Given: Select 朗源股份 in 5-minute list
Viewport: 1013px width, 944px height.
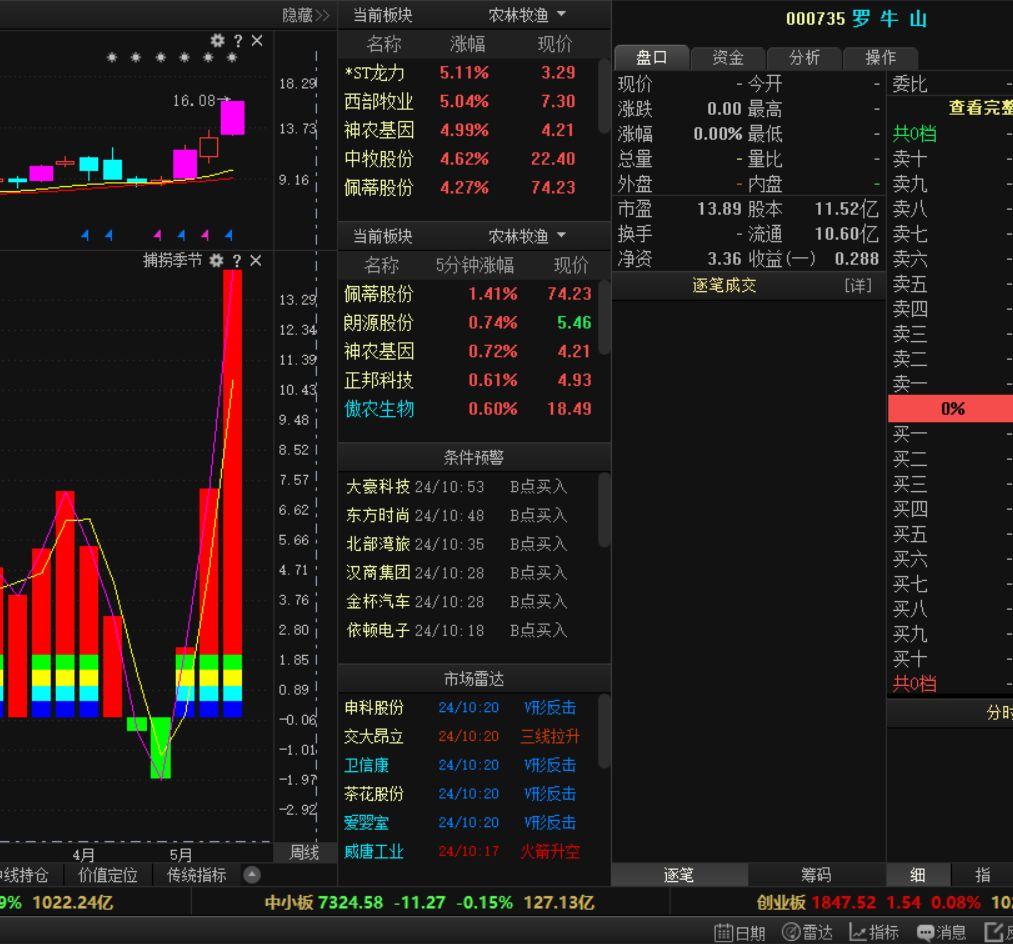Looking at the screenshot, I should click(469, 322).
